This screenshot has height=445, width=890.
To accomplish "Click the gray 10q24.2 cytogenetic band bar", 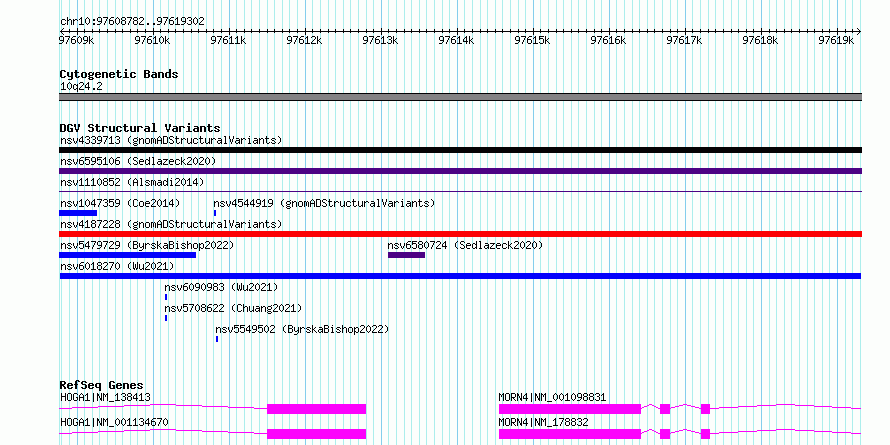I will 460,97.
